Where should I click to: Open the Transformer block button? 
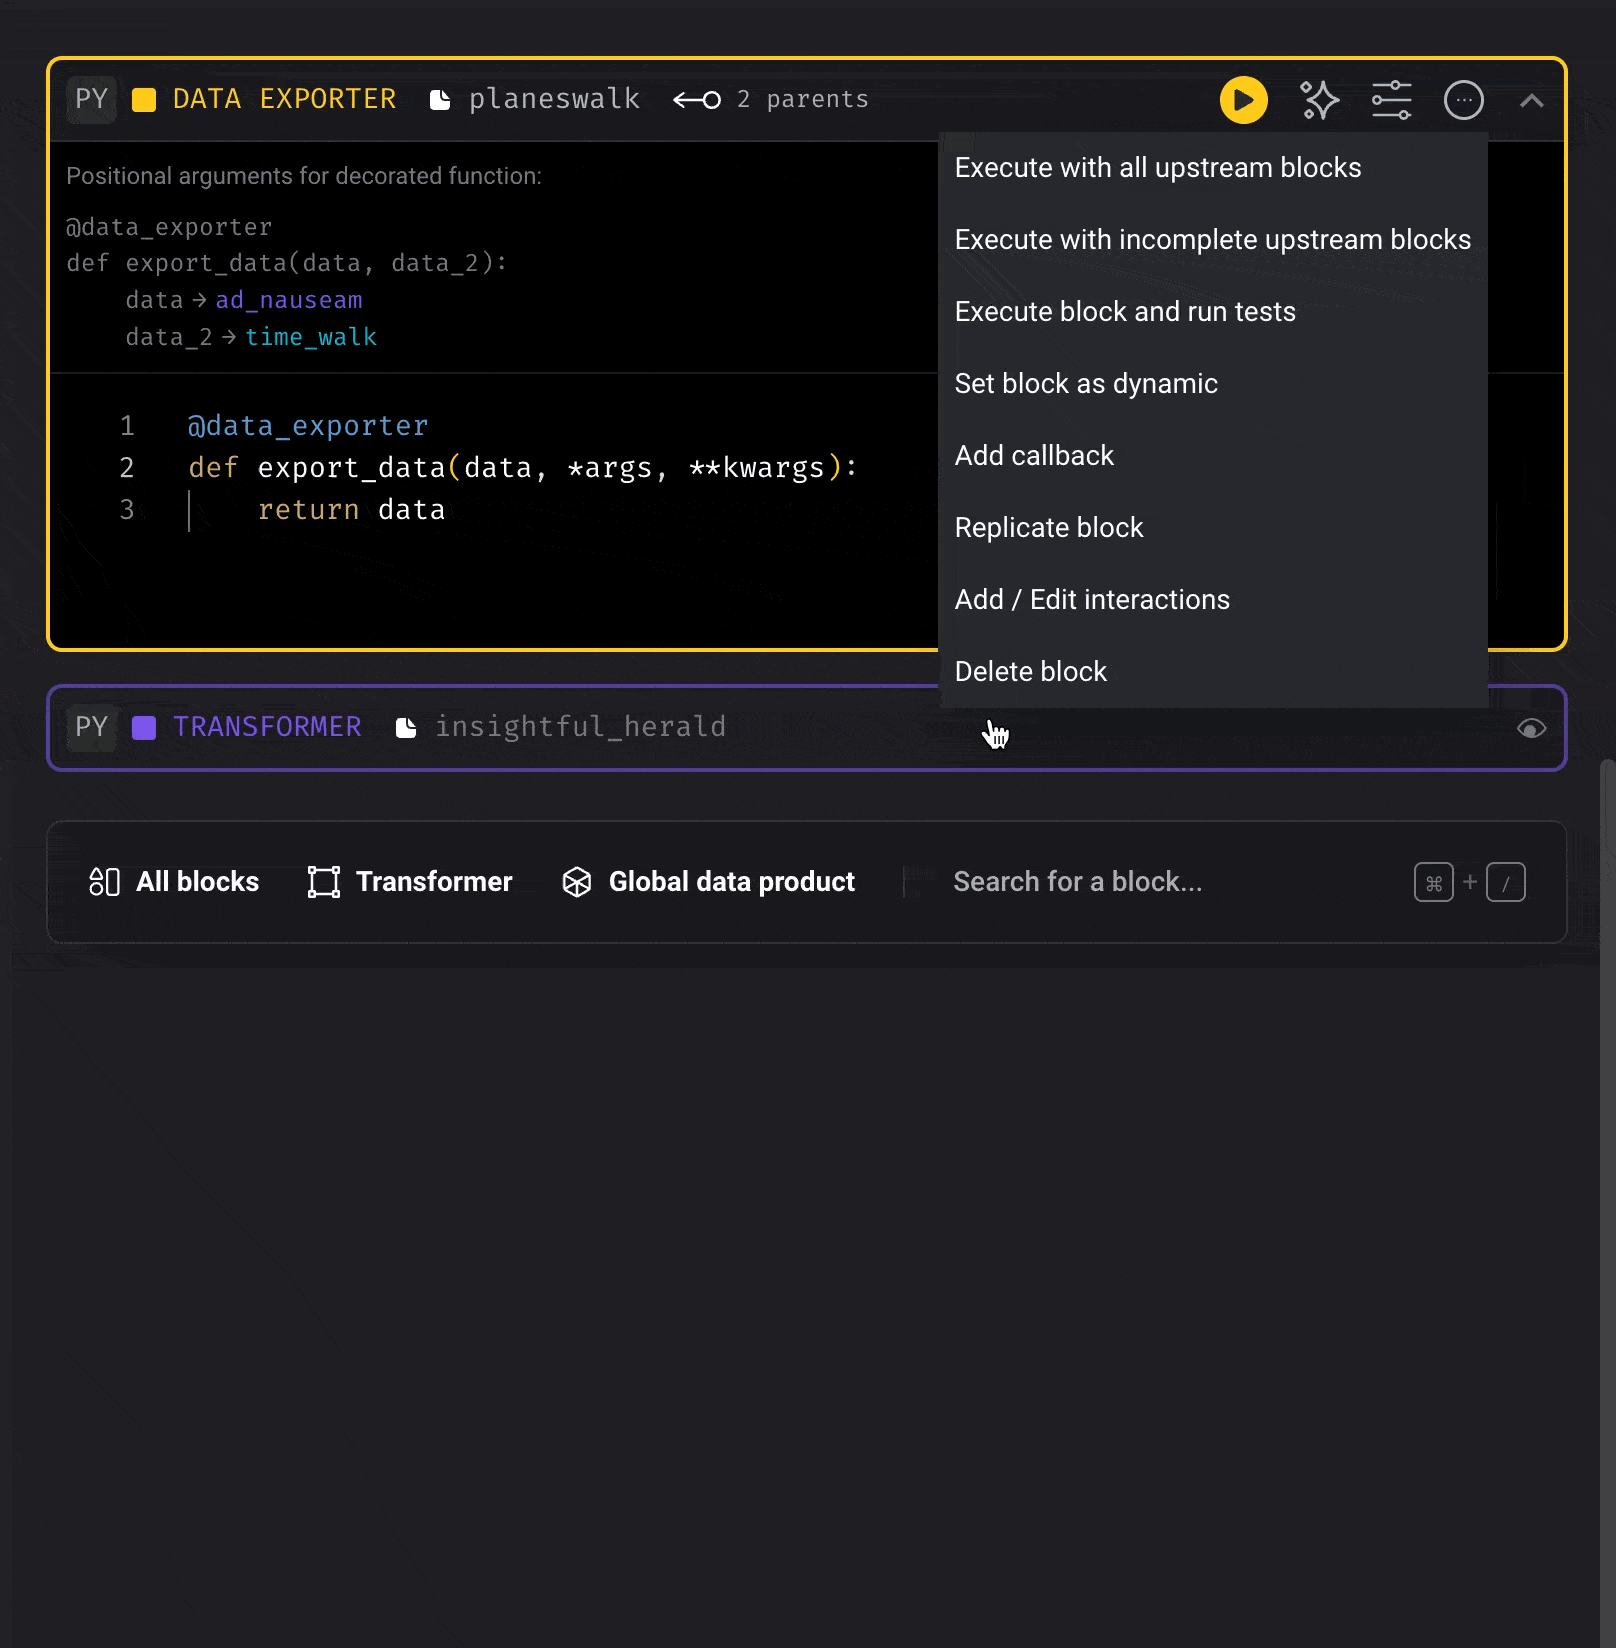tap(410, 882)
